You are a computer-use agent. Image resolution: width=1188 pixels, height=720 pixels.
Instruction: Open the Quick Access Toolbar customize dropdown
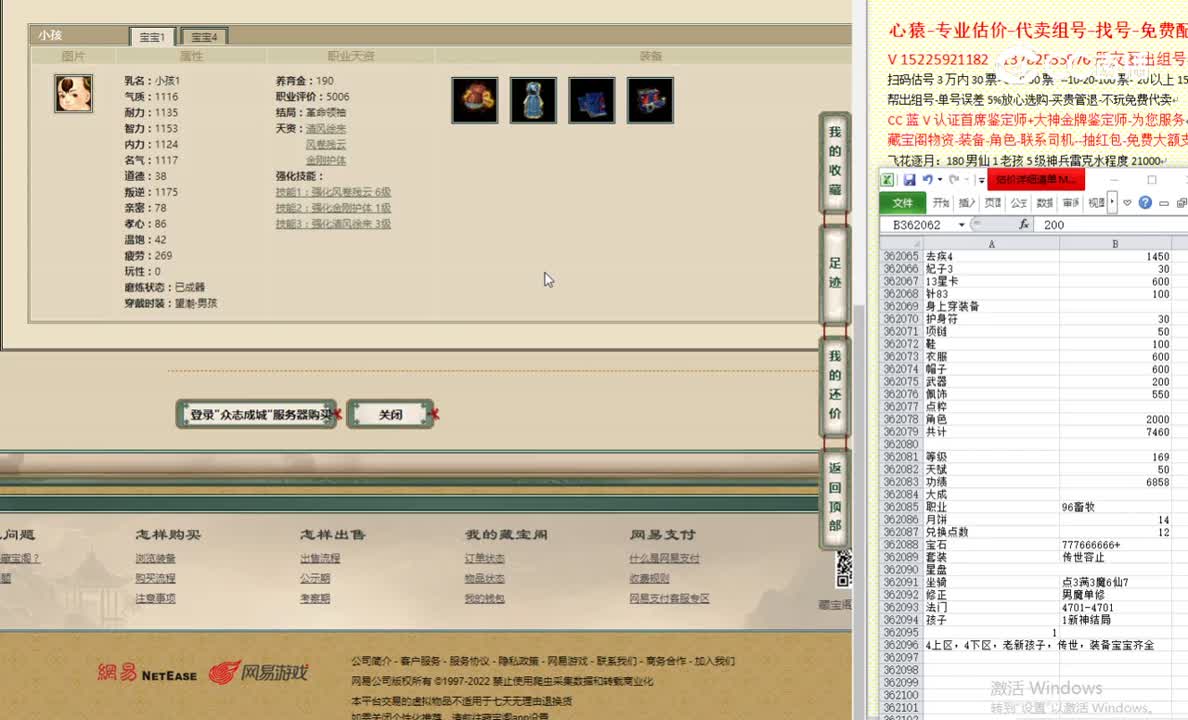pos(980,180)
